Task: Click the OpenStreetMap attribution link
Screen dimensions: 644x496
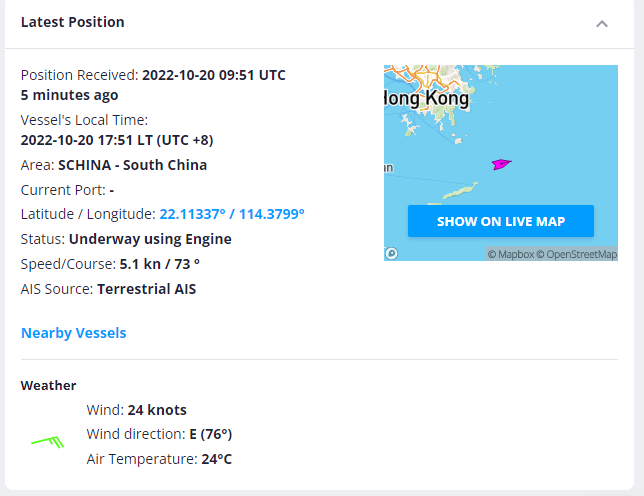Action: click(577, 255)
